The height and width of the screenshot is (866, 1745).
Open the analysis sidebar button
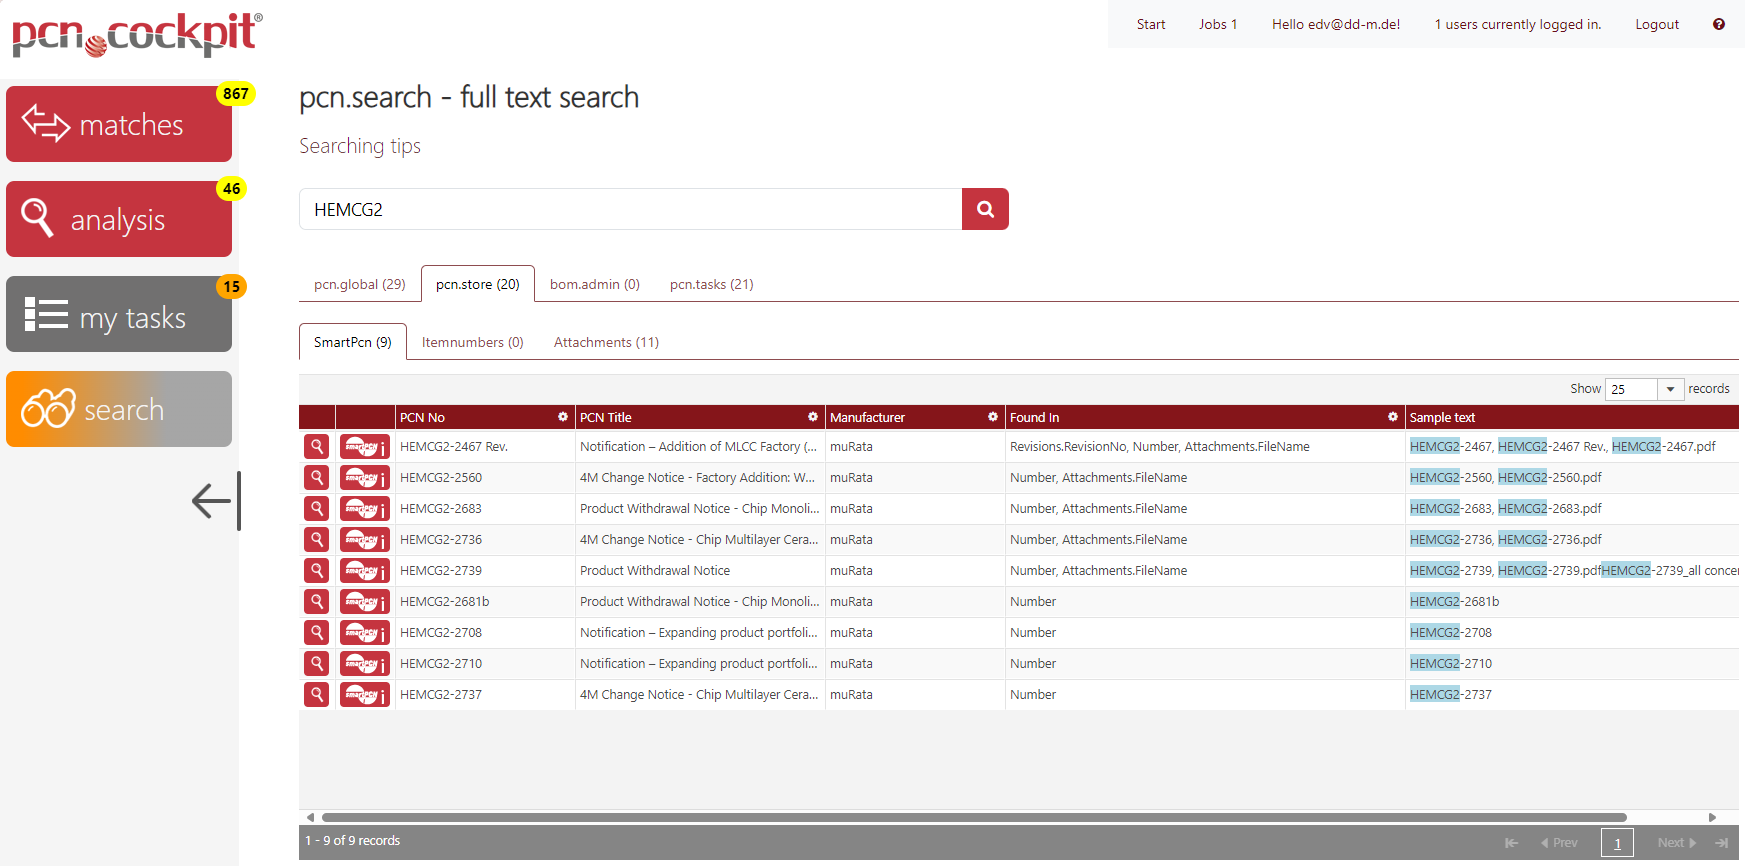(119, 219)
